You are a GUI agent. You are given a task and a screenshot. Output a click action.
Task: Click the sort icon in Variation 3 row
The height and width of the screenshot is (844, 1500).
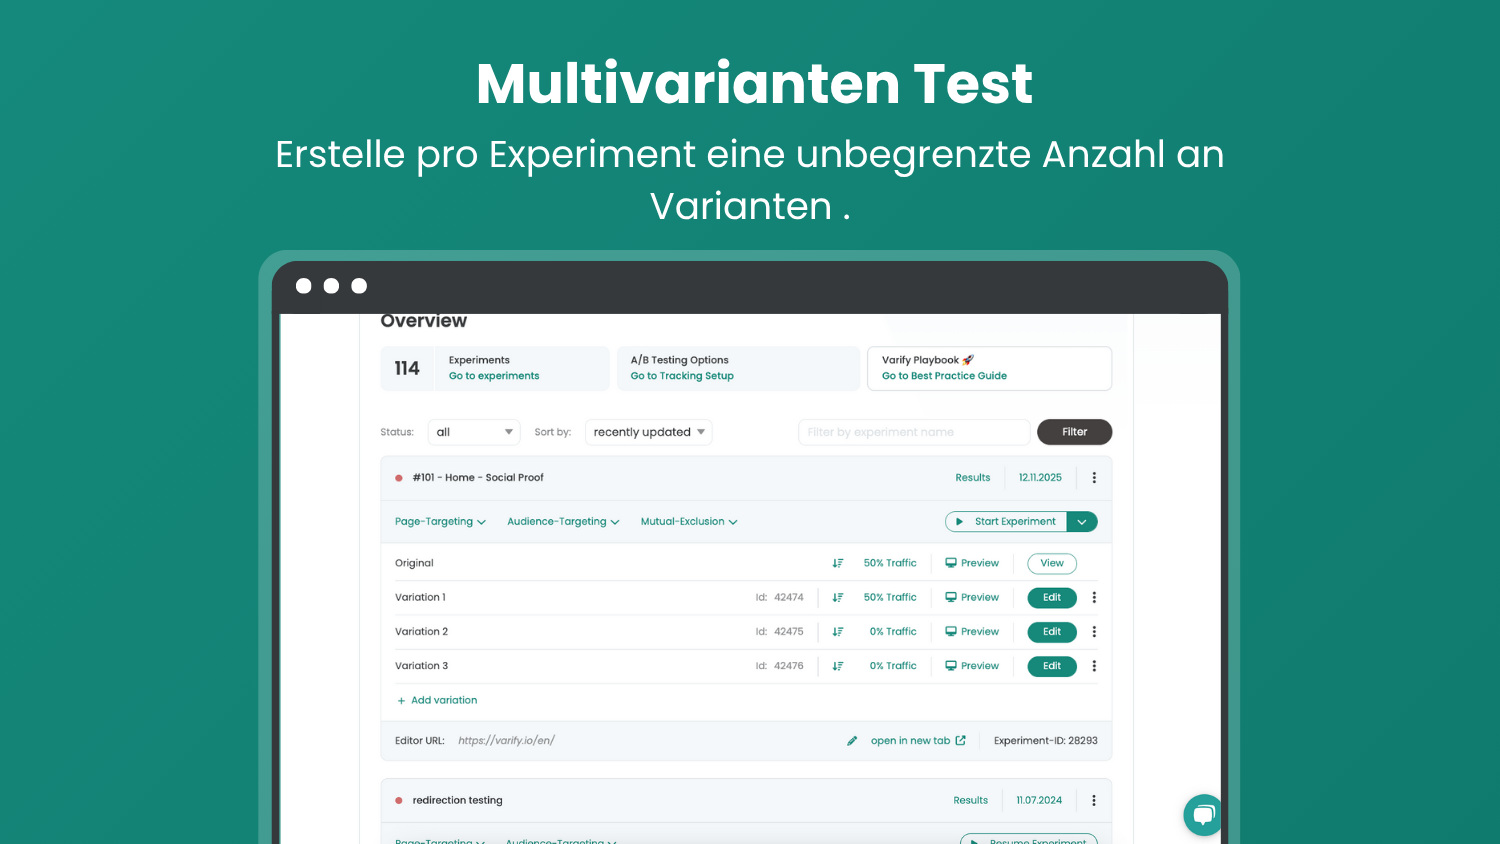point(838,666)
